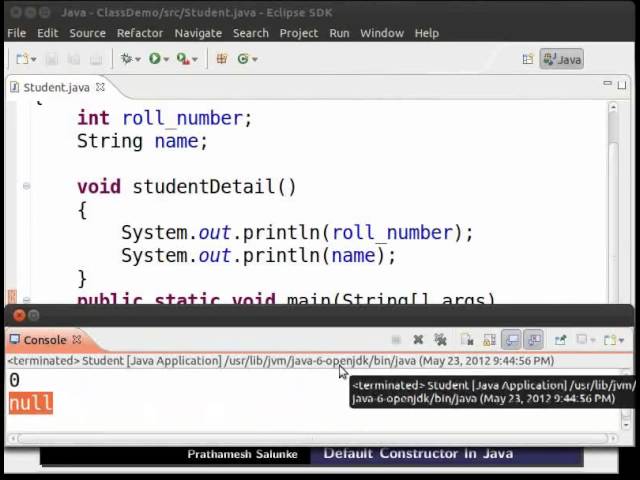The image size is (640, 480).
Task: Open the Refactor menu
Action: coord(140,33)
